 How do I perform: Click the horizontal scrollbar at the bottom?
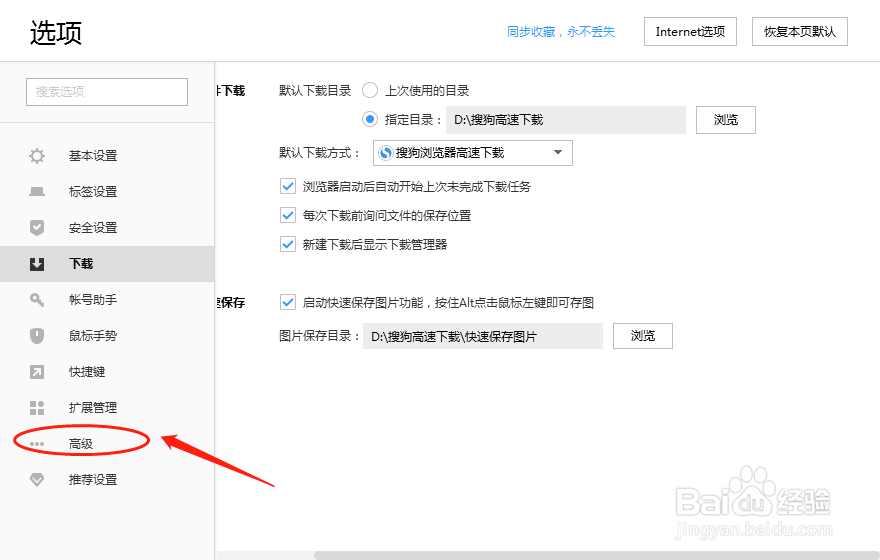(597, 556)
